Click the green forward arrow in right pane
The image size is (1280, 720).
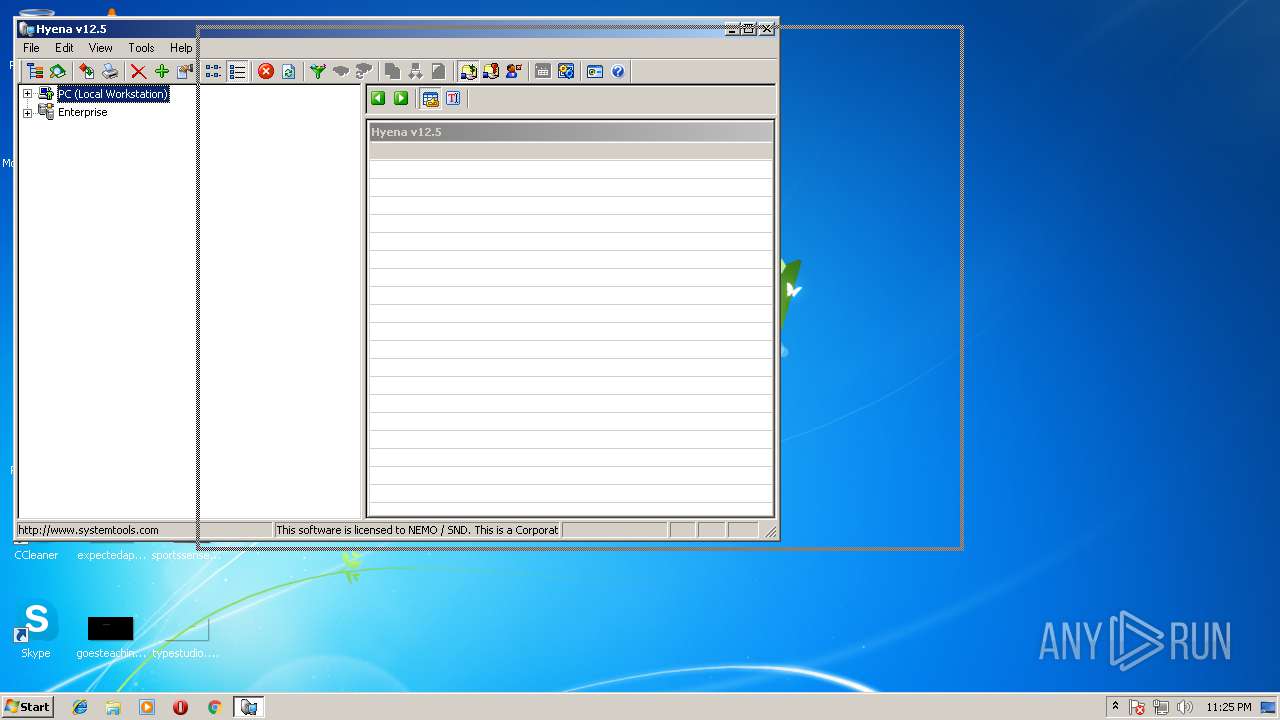(401, 98)
